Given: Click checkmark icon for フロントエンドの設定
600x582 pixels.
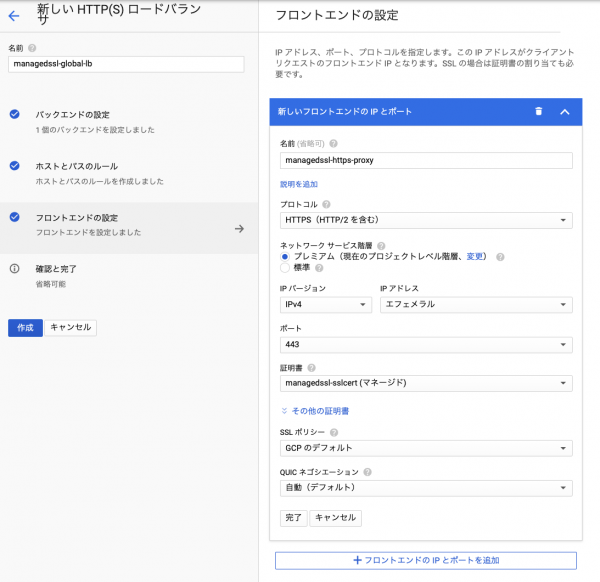Looking at the screenshot, I should (x=15, y=217).
